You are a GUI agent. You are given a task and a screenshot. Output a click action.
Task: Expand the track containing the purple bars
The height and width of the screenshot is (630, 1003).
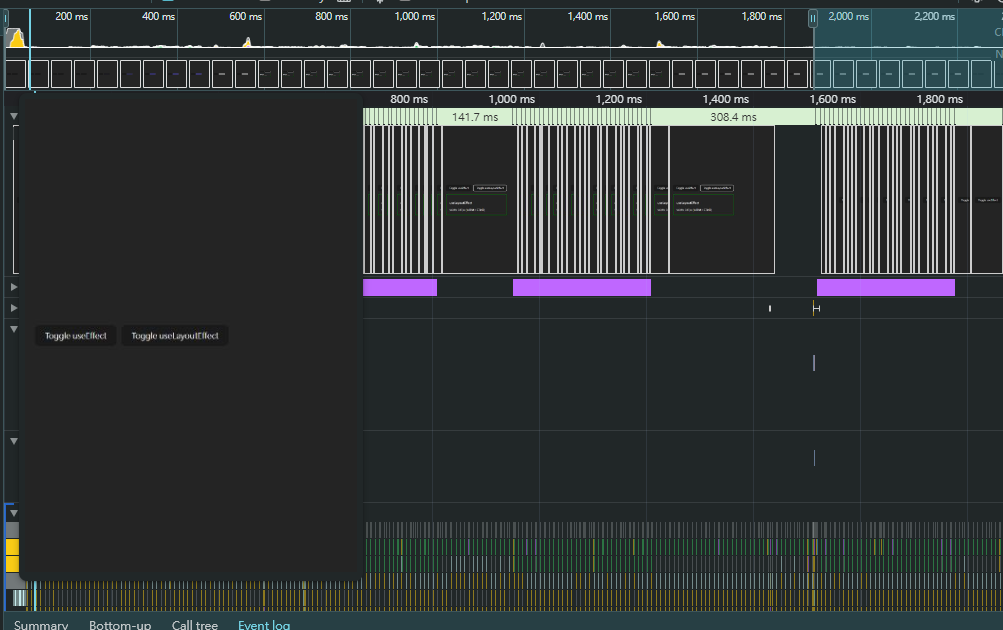13,287
